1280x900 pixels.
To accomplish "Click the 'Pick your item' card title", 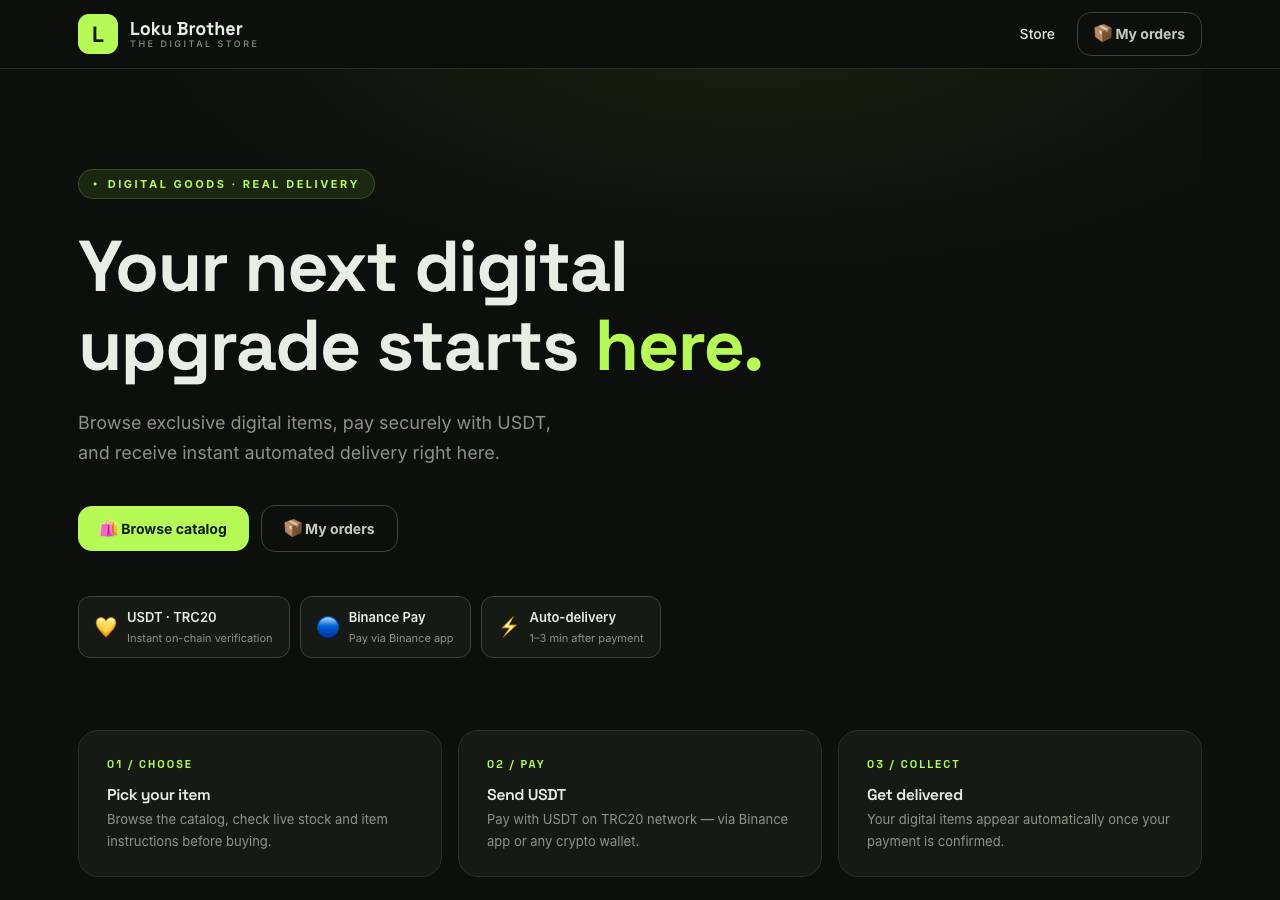I will point(158,795).
